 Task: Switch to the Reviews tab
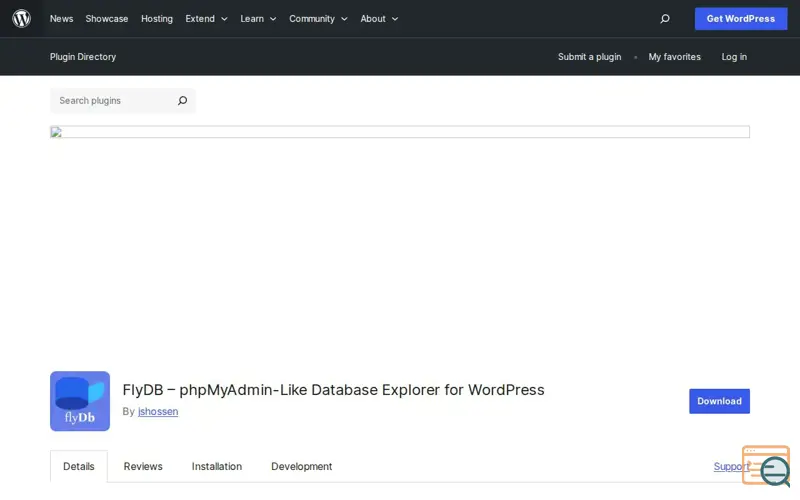pos(143,466)
